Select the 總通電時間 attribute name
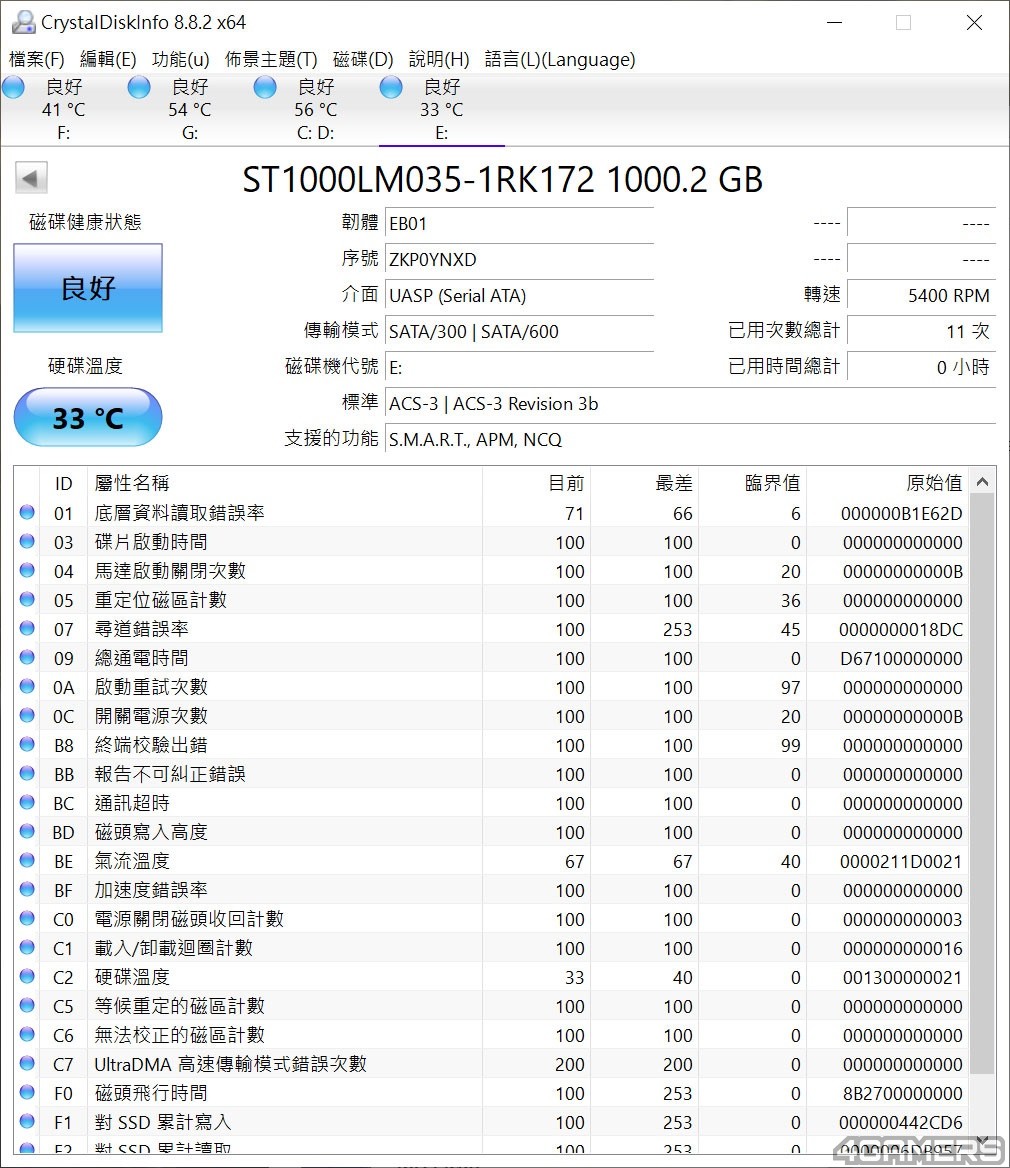1010x1168 pixels. click(142, 658)
